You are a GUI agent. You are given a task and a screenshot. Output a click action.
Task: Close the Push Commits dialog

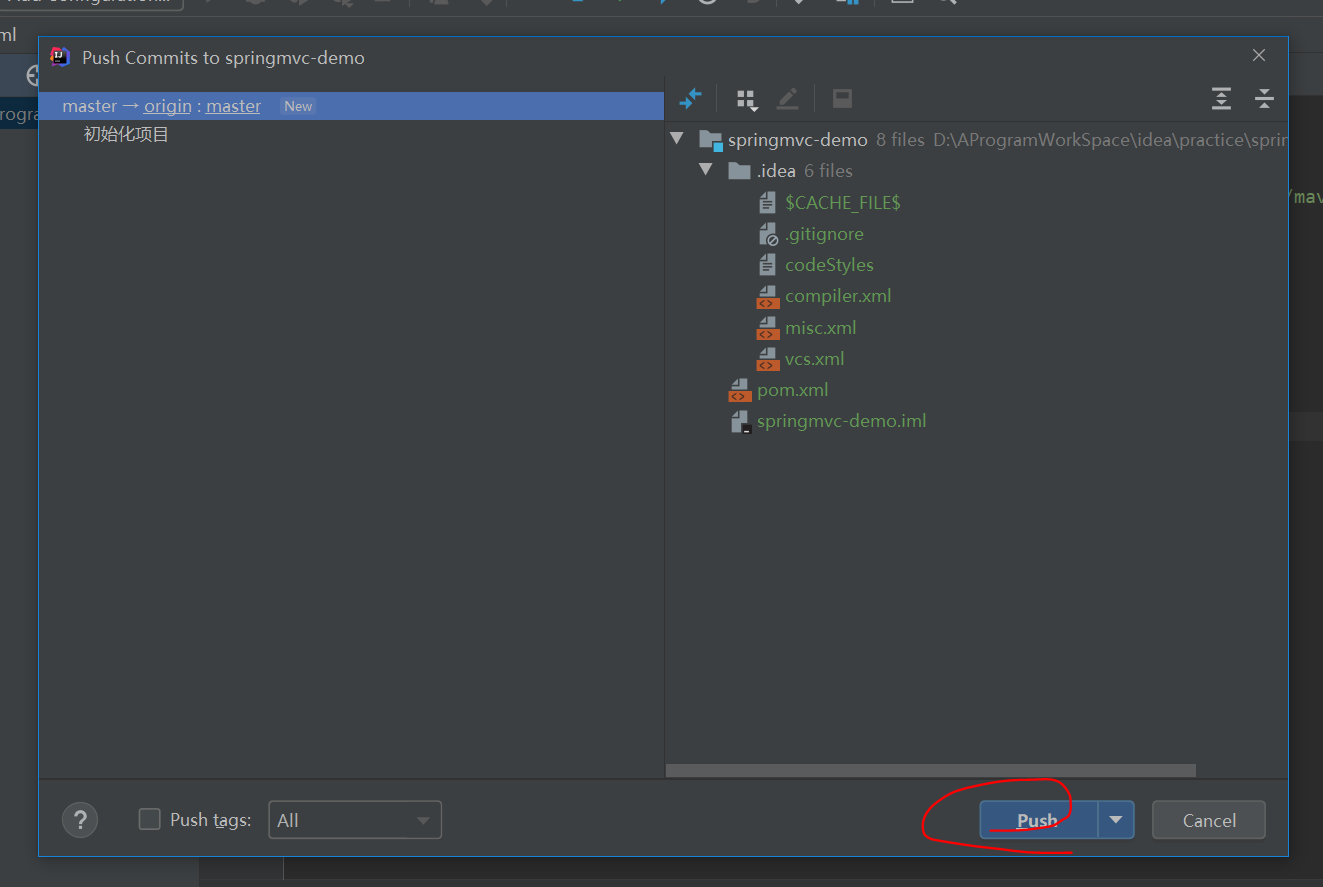pyautogui.click(x=1260, y=56)
